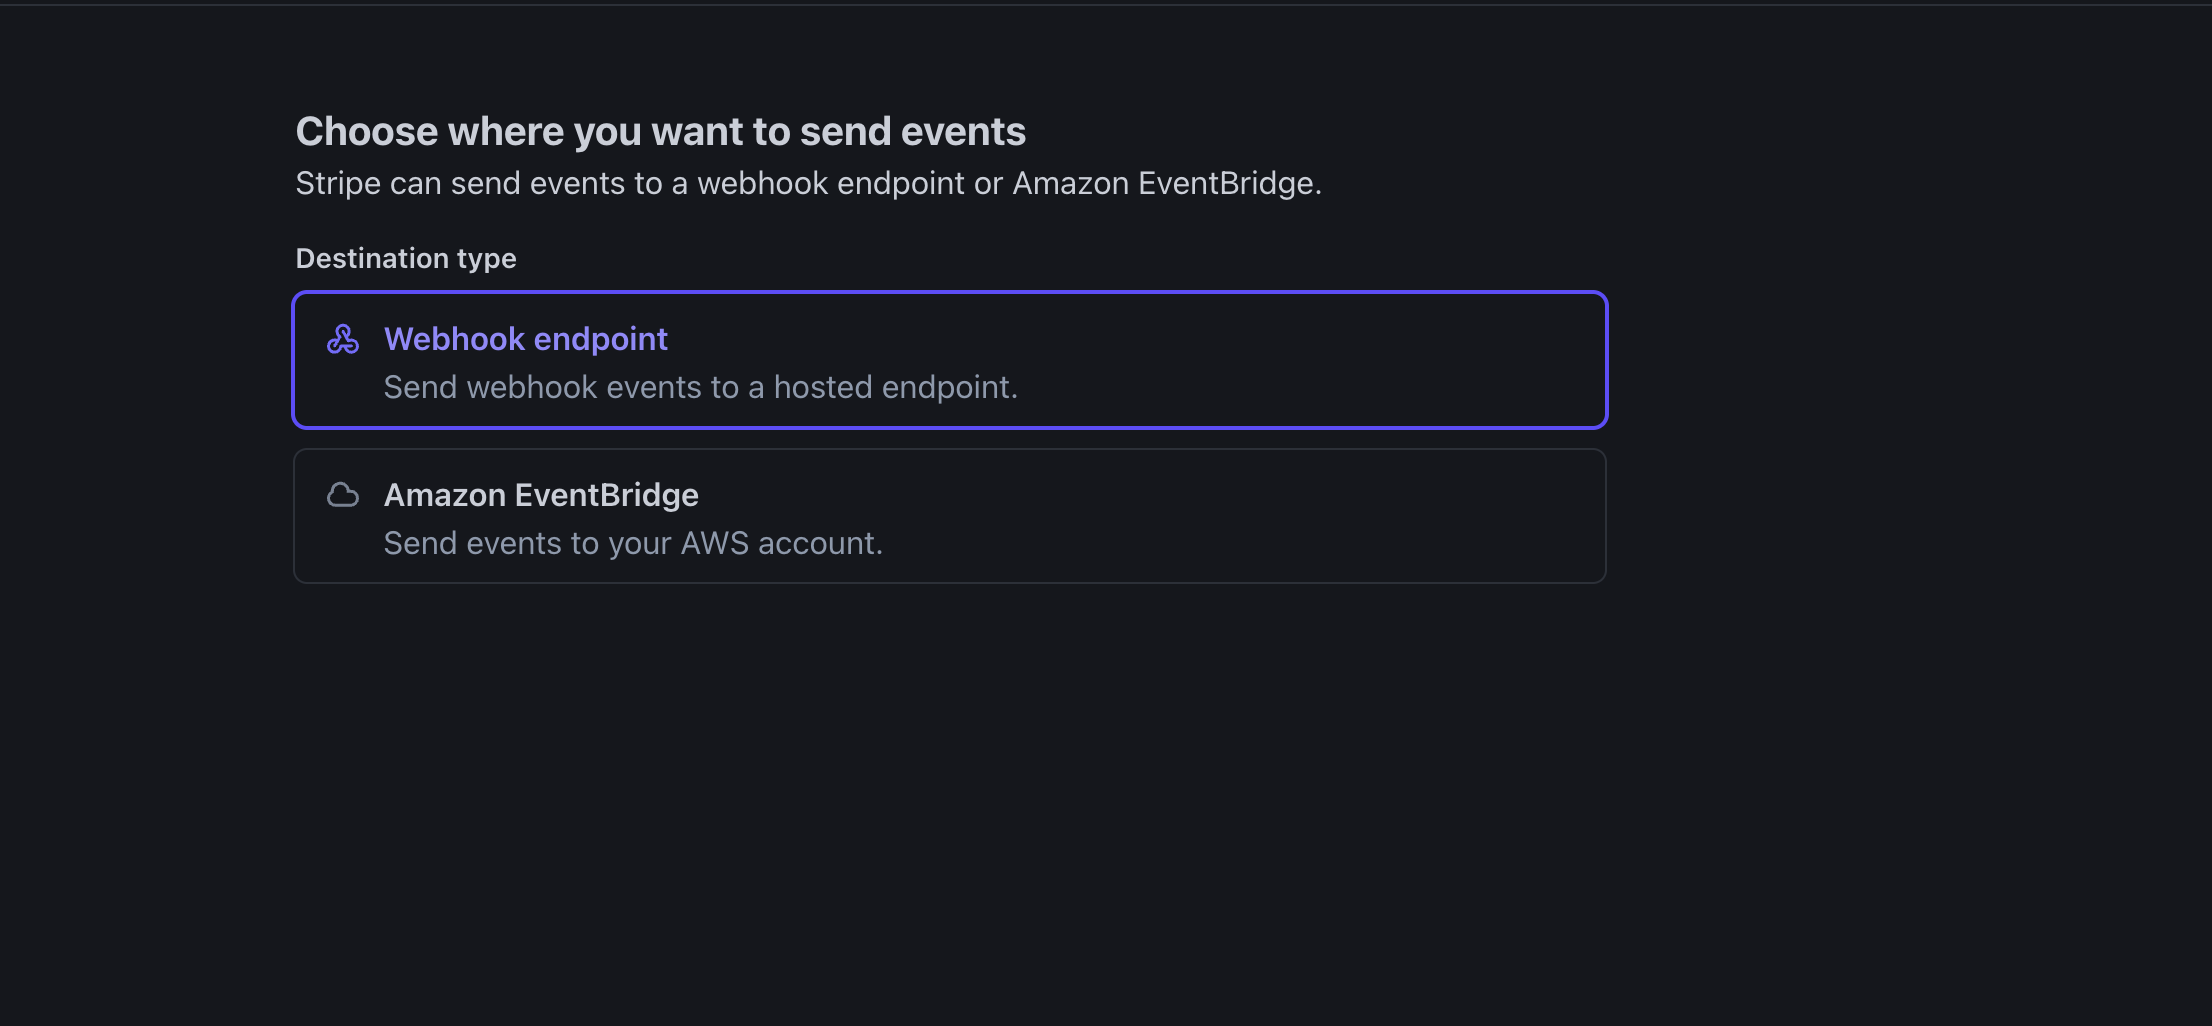Click the "Stripe can send events" subtitle
Image resolution: width=2212 pixels, height=1026 pixels.
point(809,183)
